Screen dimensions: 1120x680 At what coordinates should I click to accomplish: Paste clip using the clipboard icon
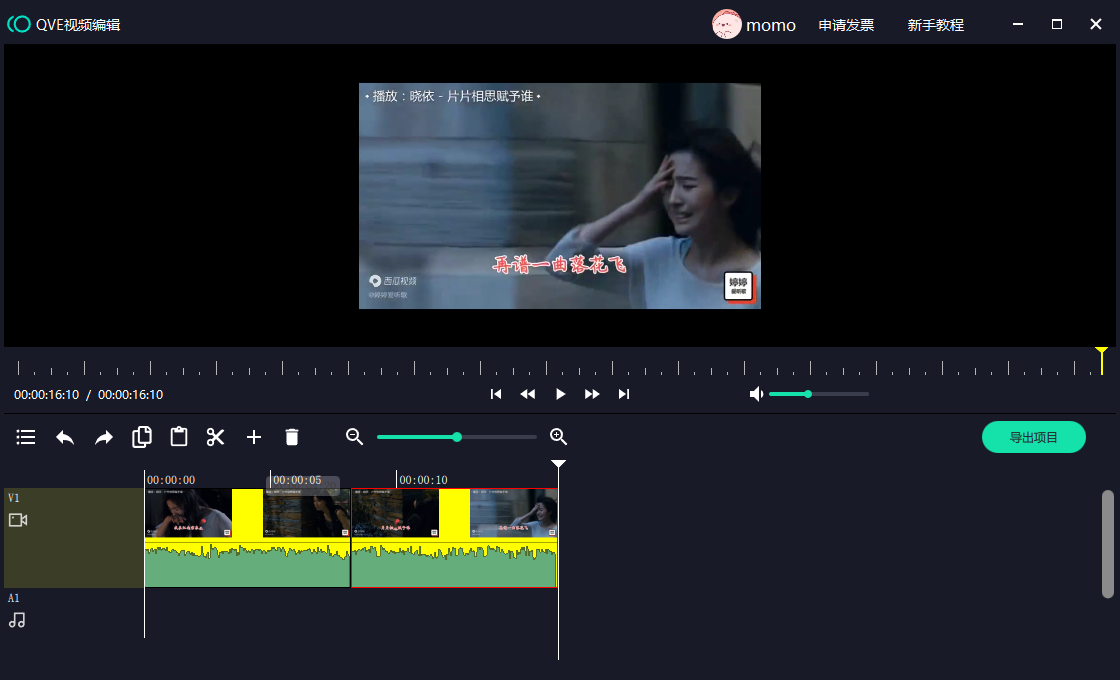coord(179,437)
